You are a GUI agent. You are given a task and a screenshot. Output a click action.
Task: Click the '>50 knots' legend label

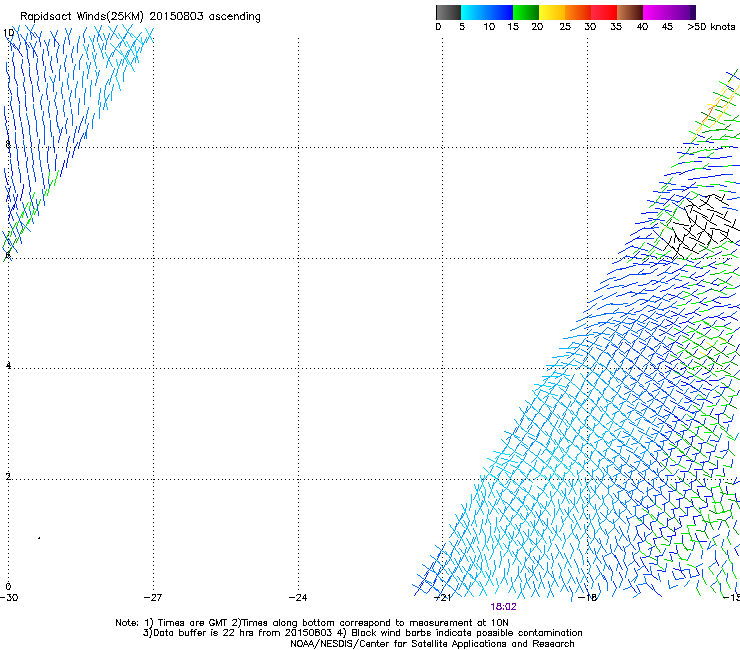pyautogui.click(x=711, y=27)
